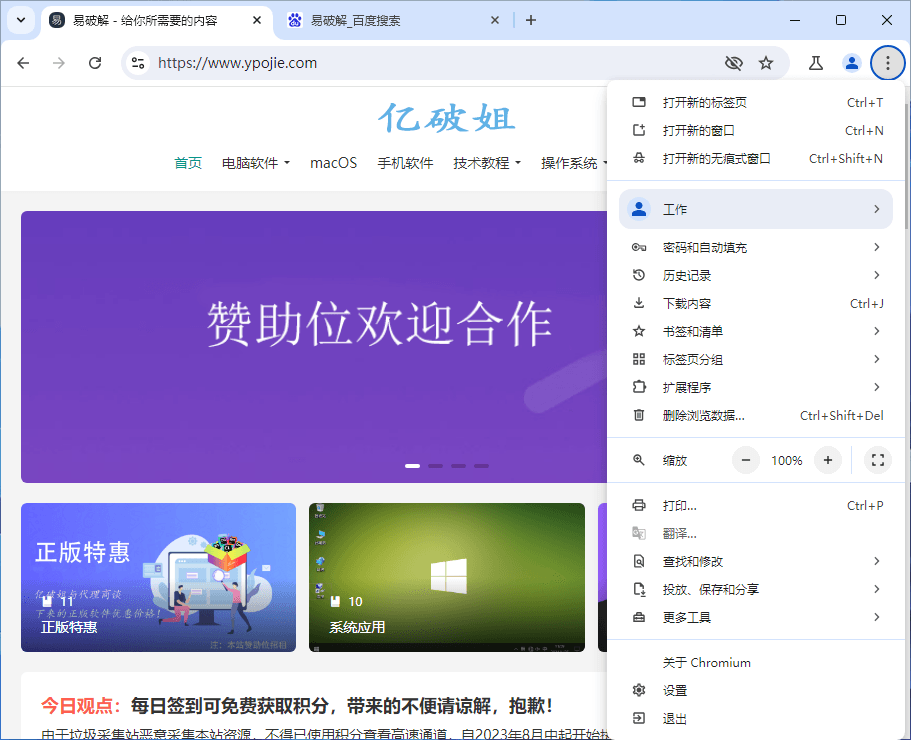Increase zoom with the plus button
This screenshot has width=911, height=740.
(827, 460)
